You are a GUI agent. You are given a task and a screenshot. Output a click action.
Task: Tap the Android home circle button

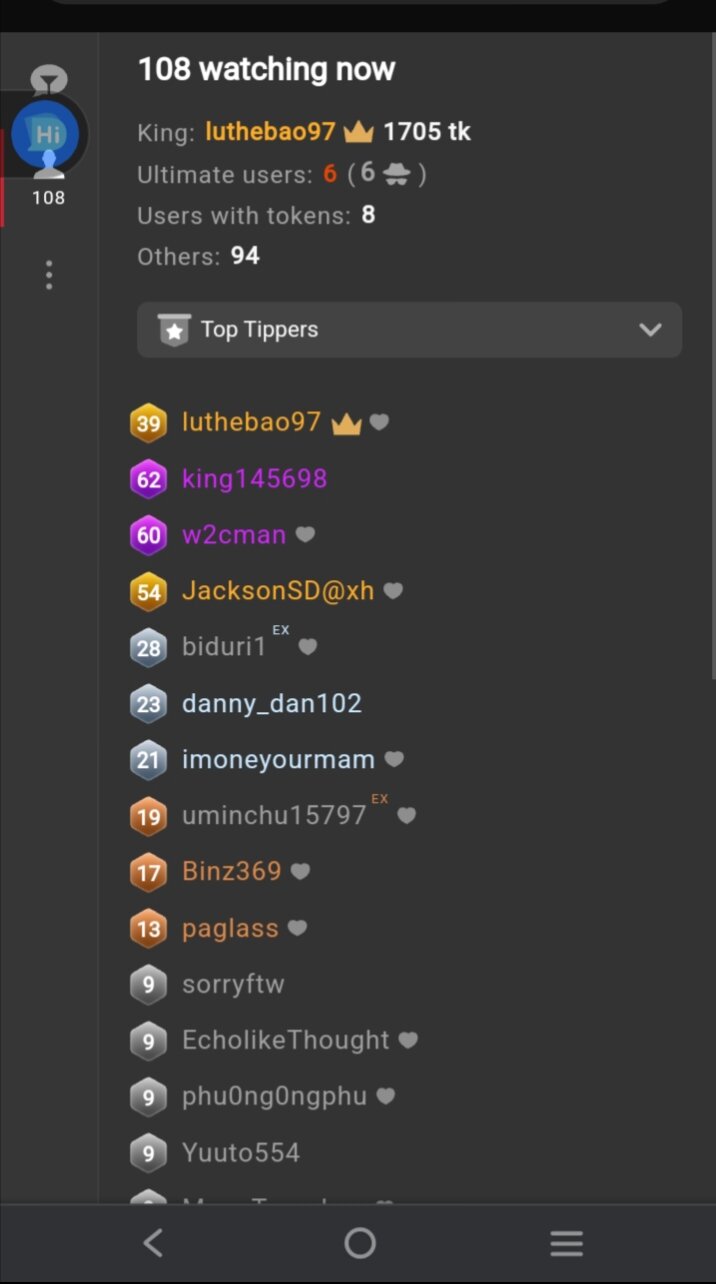click(x=359, y=1243)
